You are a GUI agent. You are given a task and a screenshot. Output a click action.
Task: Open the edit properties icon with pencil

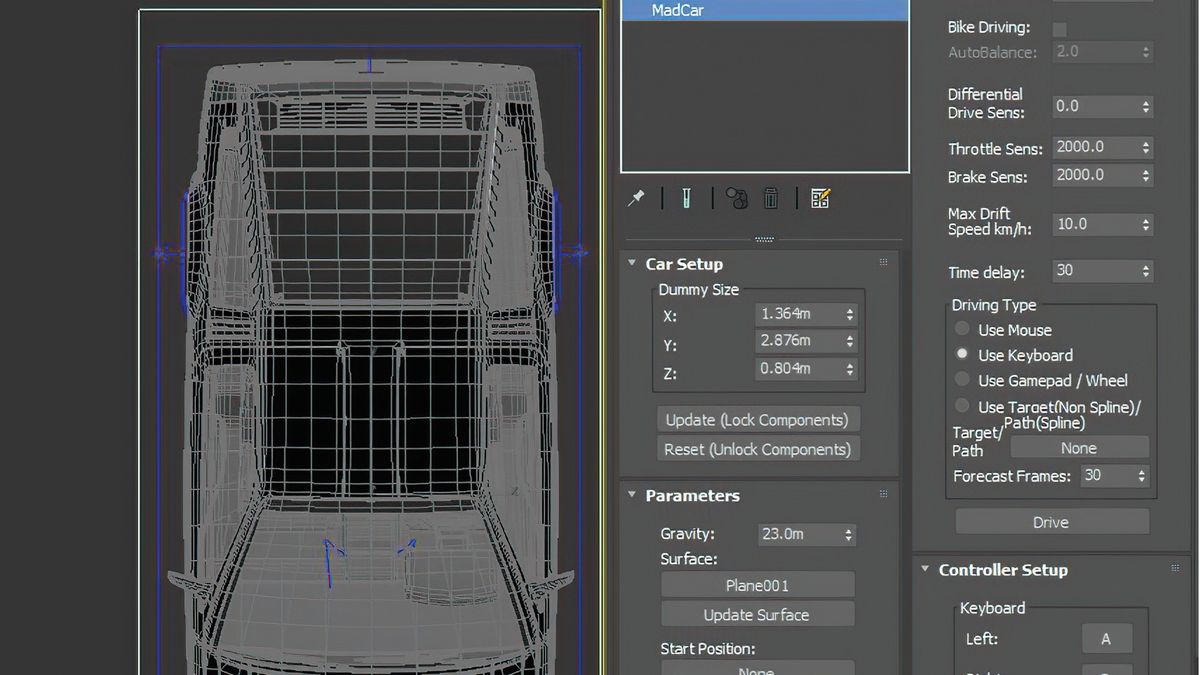coord(820,197)
